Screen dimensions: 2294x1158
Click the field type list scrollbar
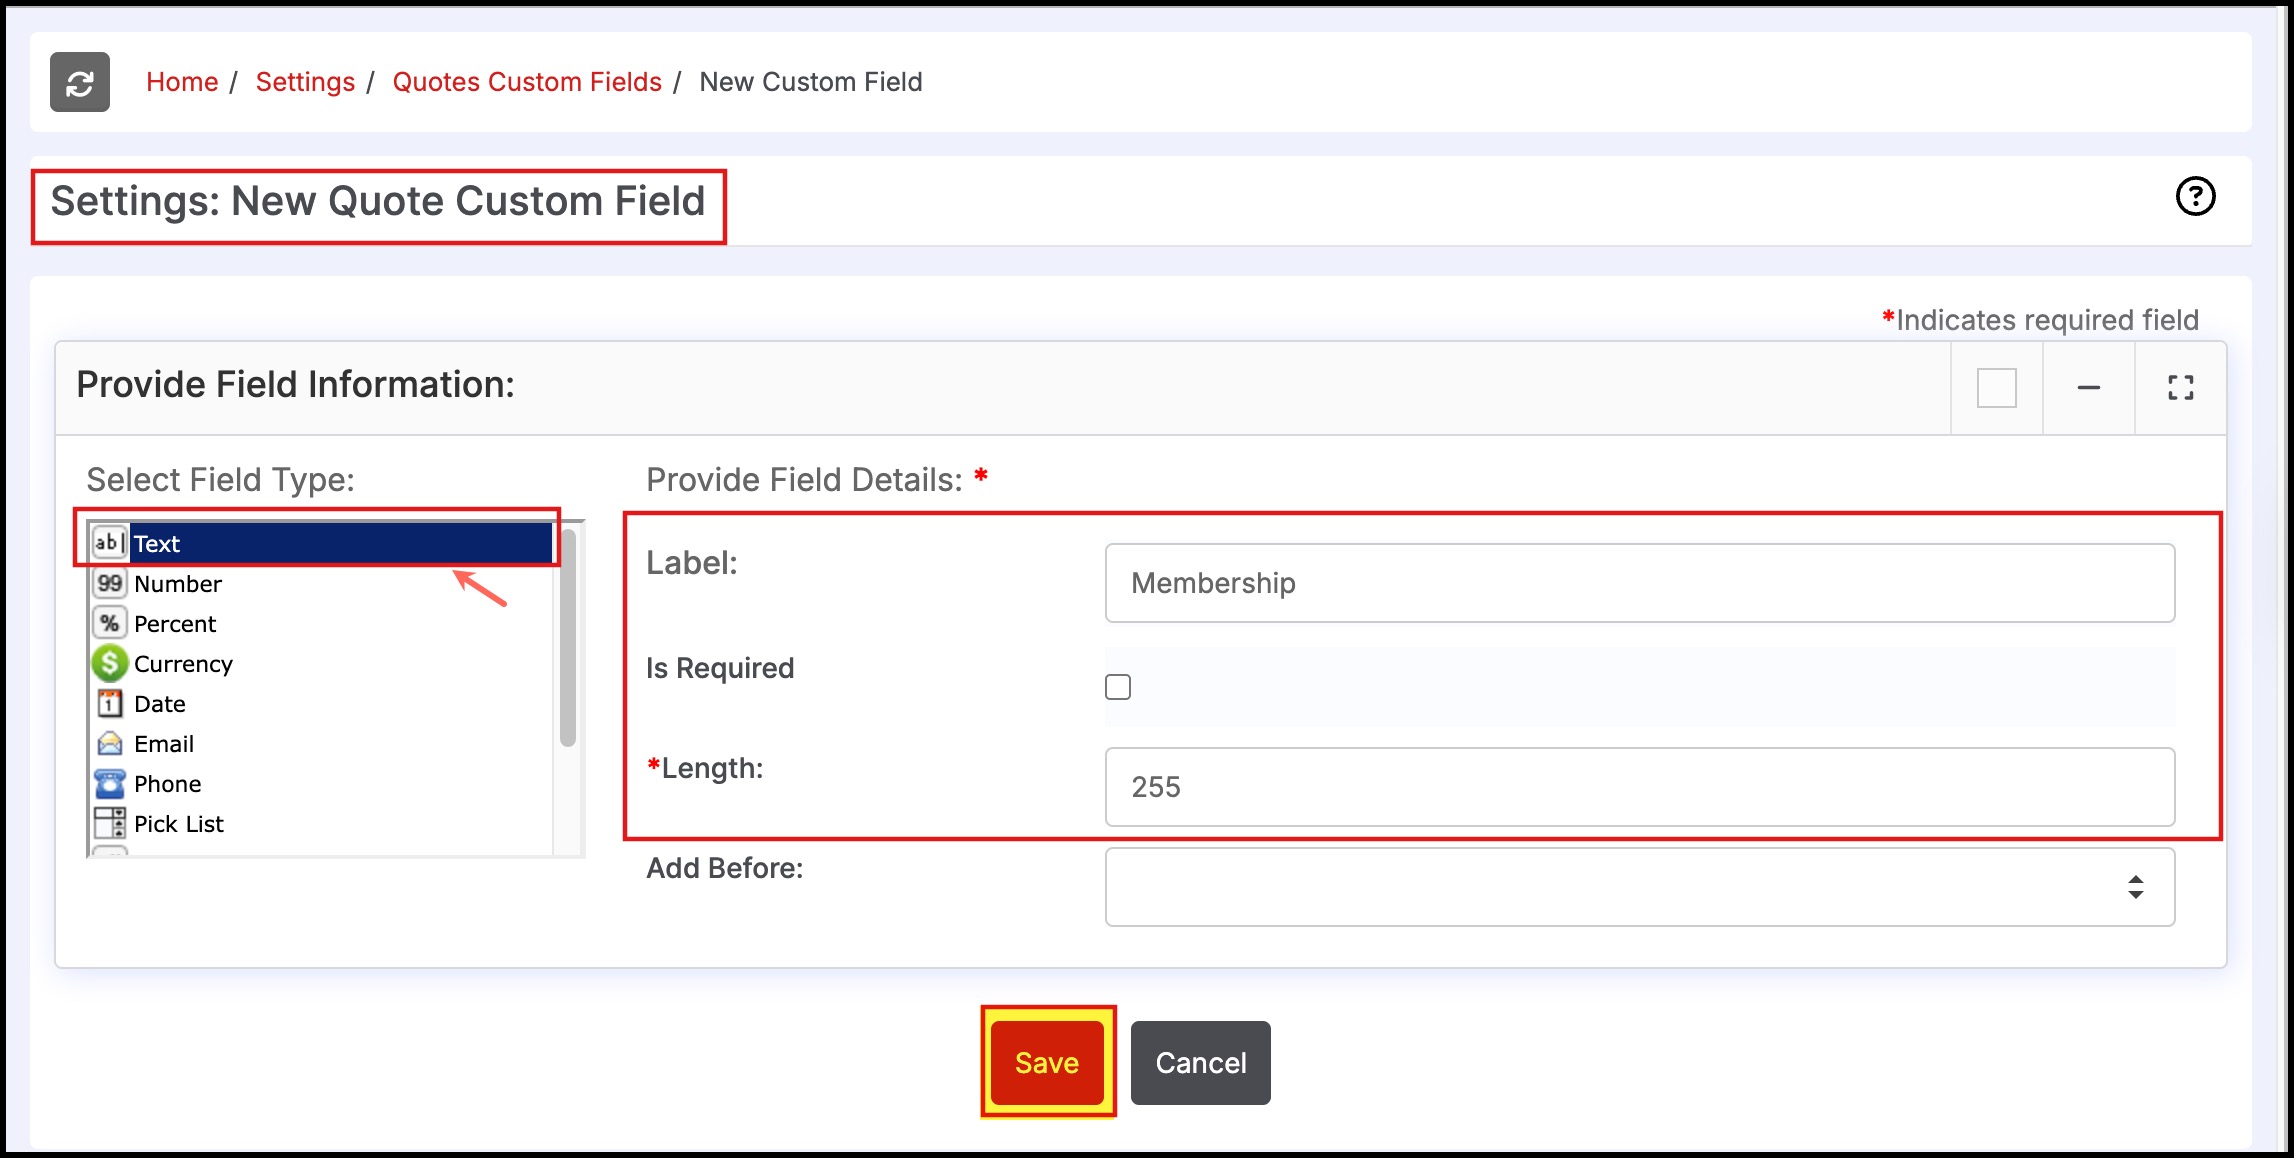click(x=568, y=638)
